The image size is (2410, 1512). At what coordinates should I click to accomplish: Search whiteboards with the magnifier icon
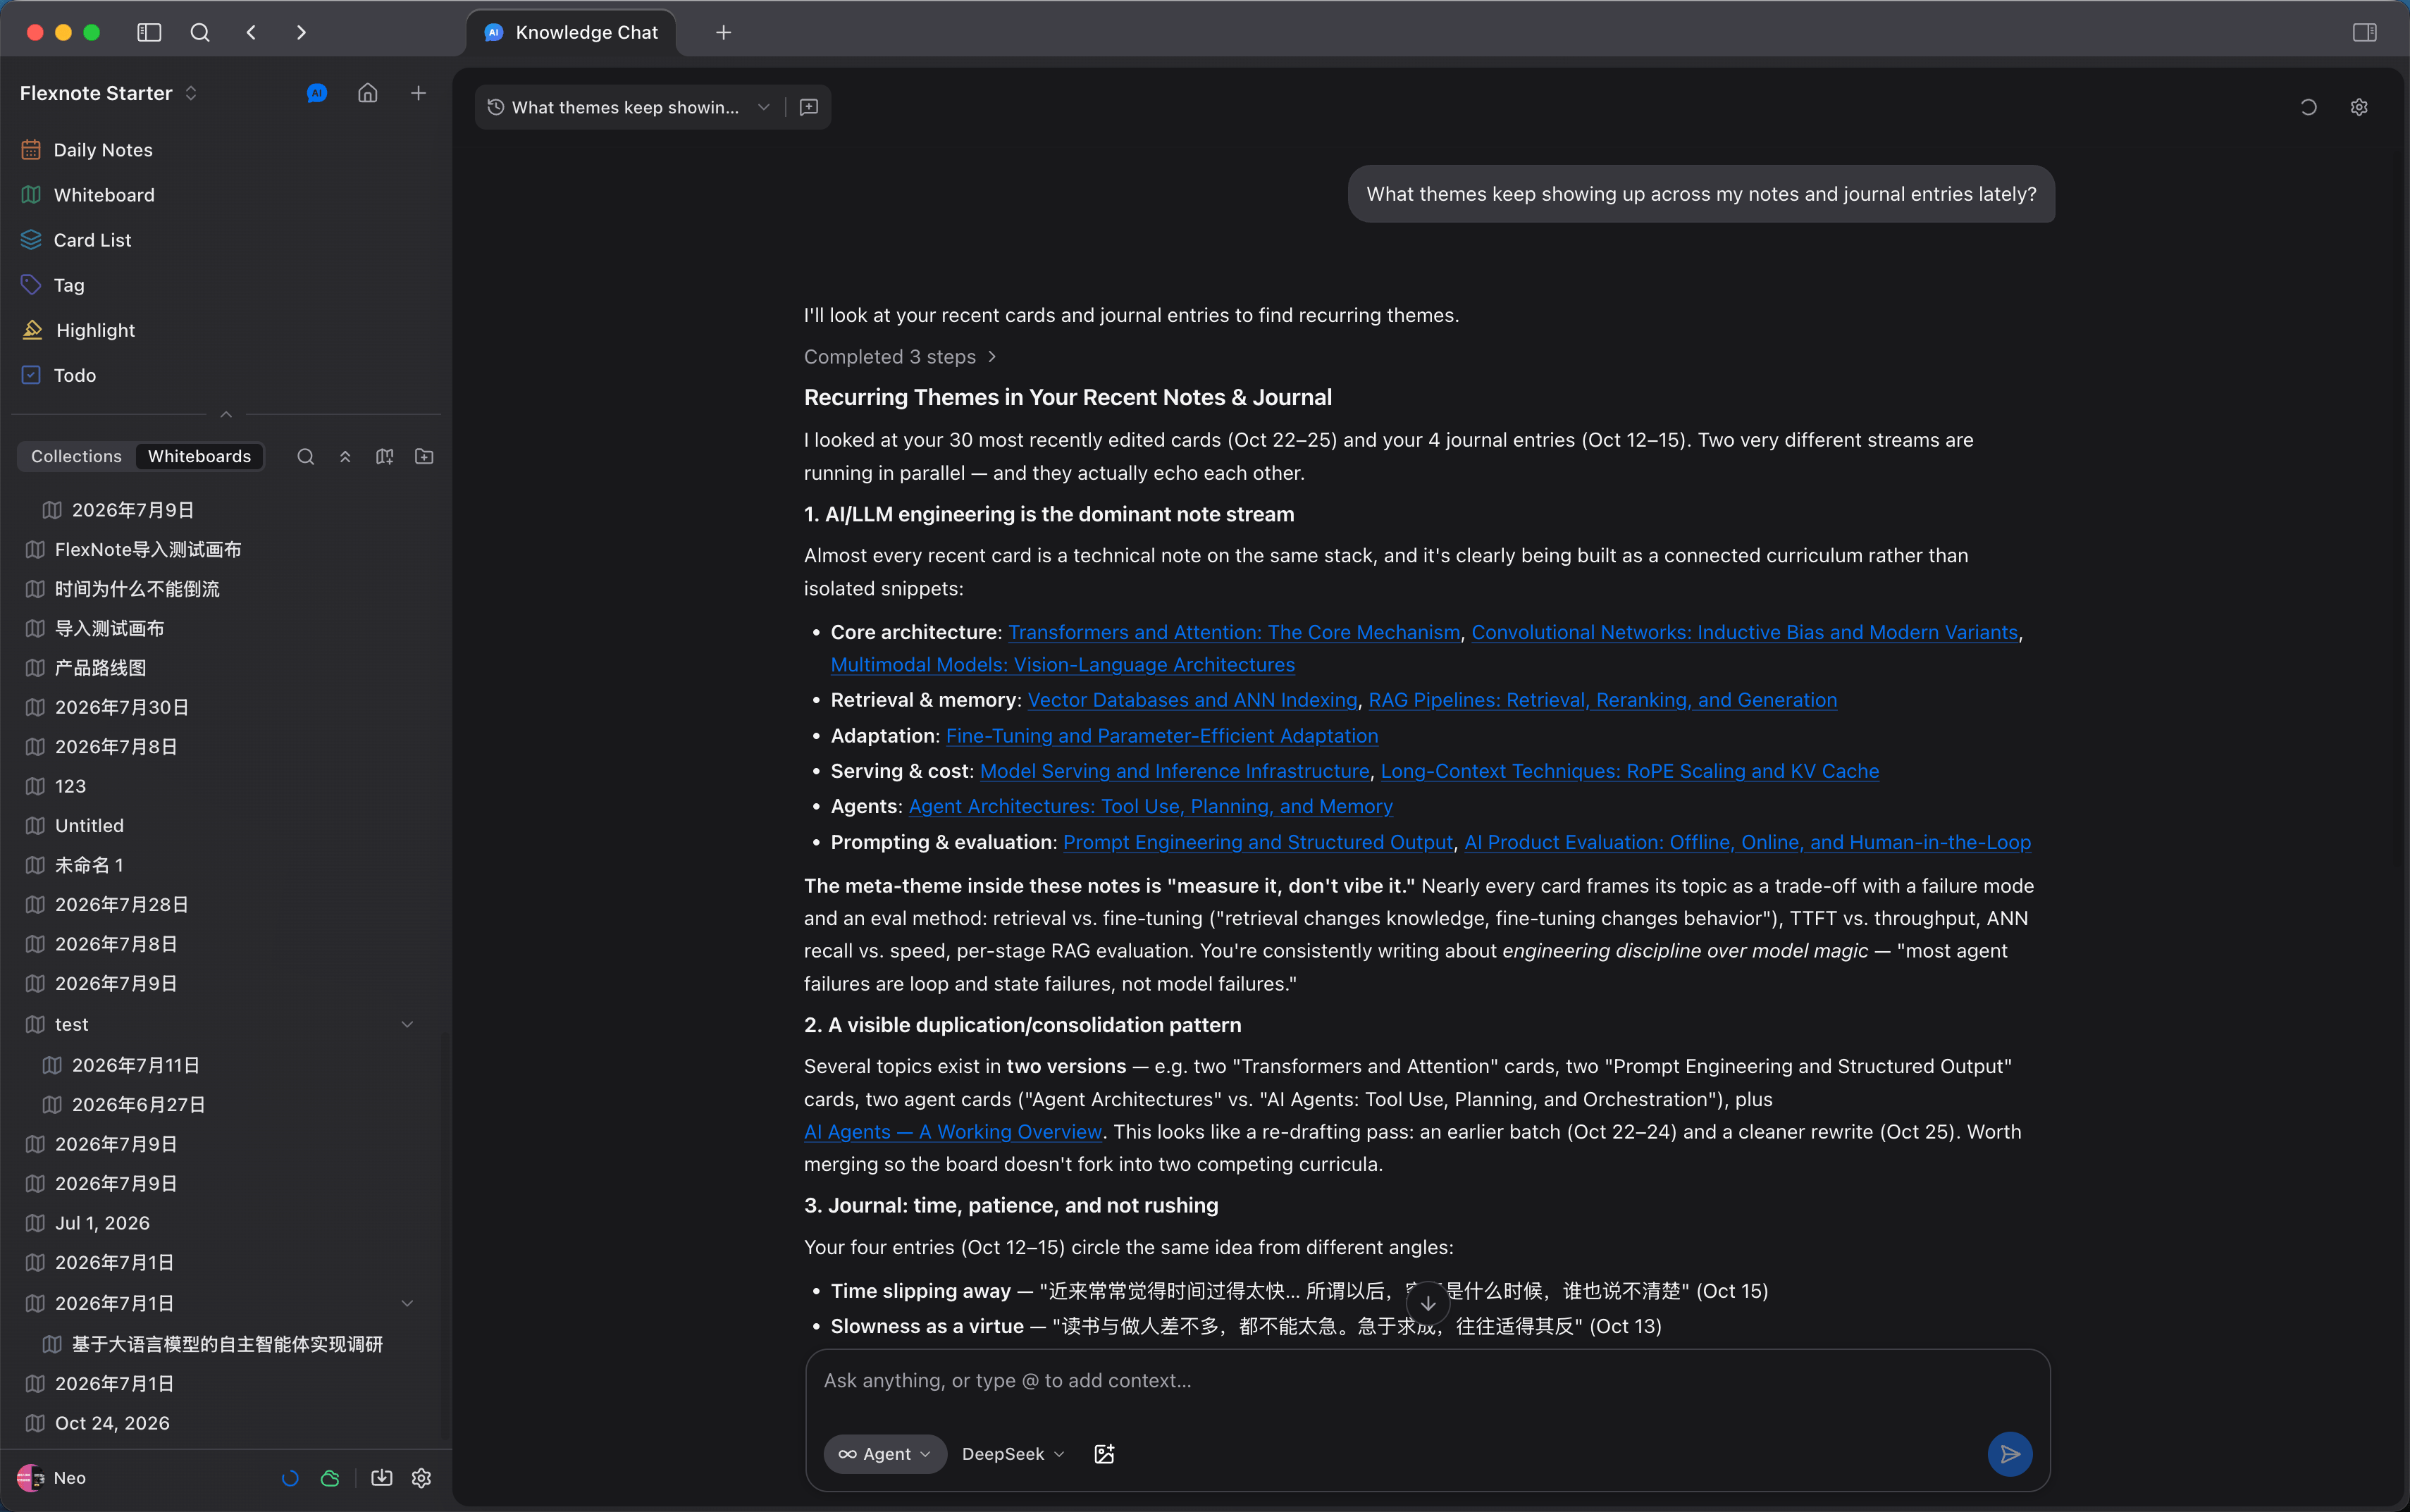click(306, 456)
